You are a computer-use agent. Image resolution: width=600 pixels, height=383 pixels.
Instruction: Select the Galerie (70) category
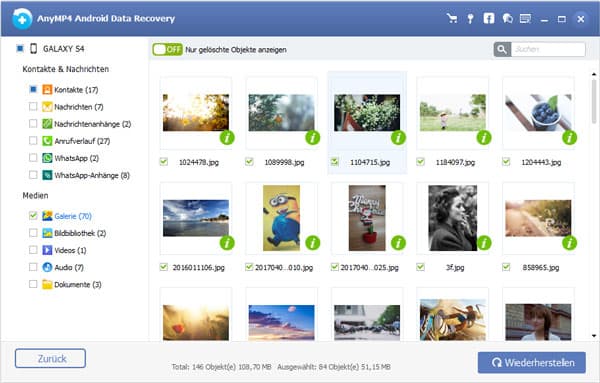click(x=73, y=216)
